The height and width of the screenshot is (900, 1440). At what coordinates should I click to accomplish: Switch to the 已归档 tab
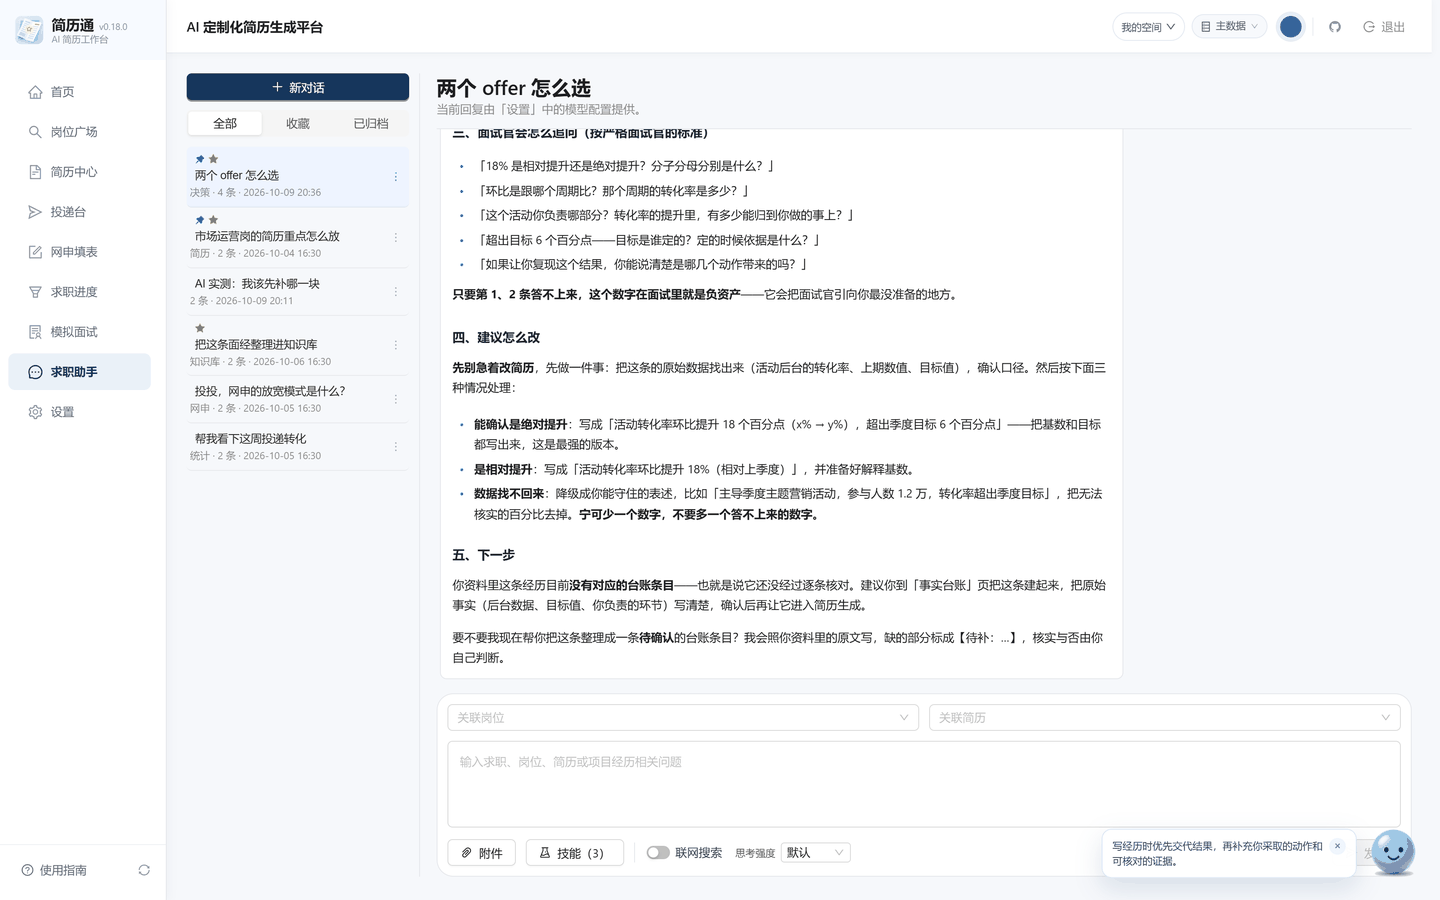pos(371,124)
